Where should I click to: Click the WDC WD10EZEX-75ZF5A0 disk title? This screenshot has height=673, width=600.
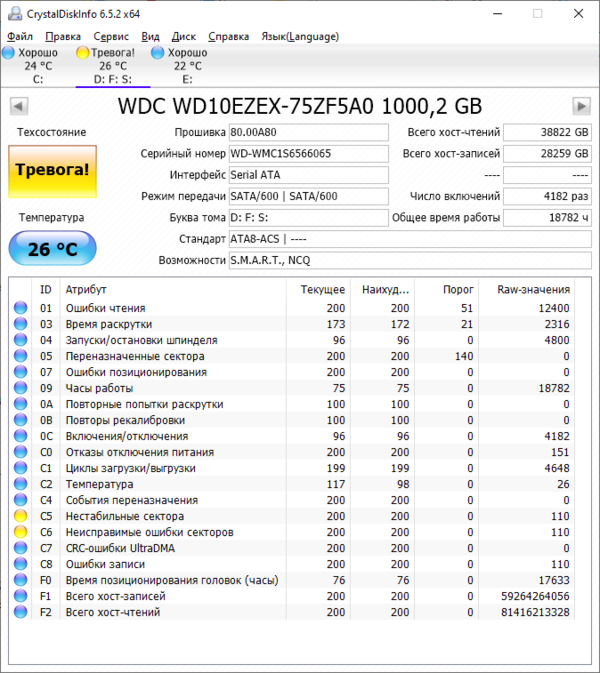click(x=300, y=106)
